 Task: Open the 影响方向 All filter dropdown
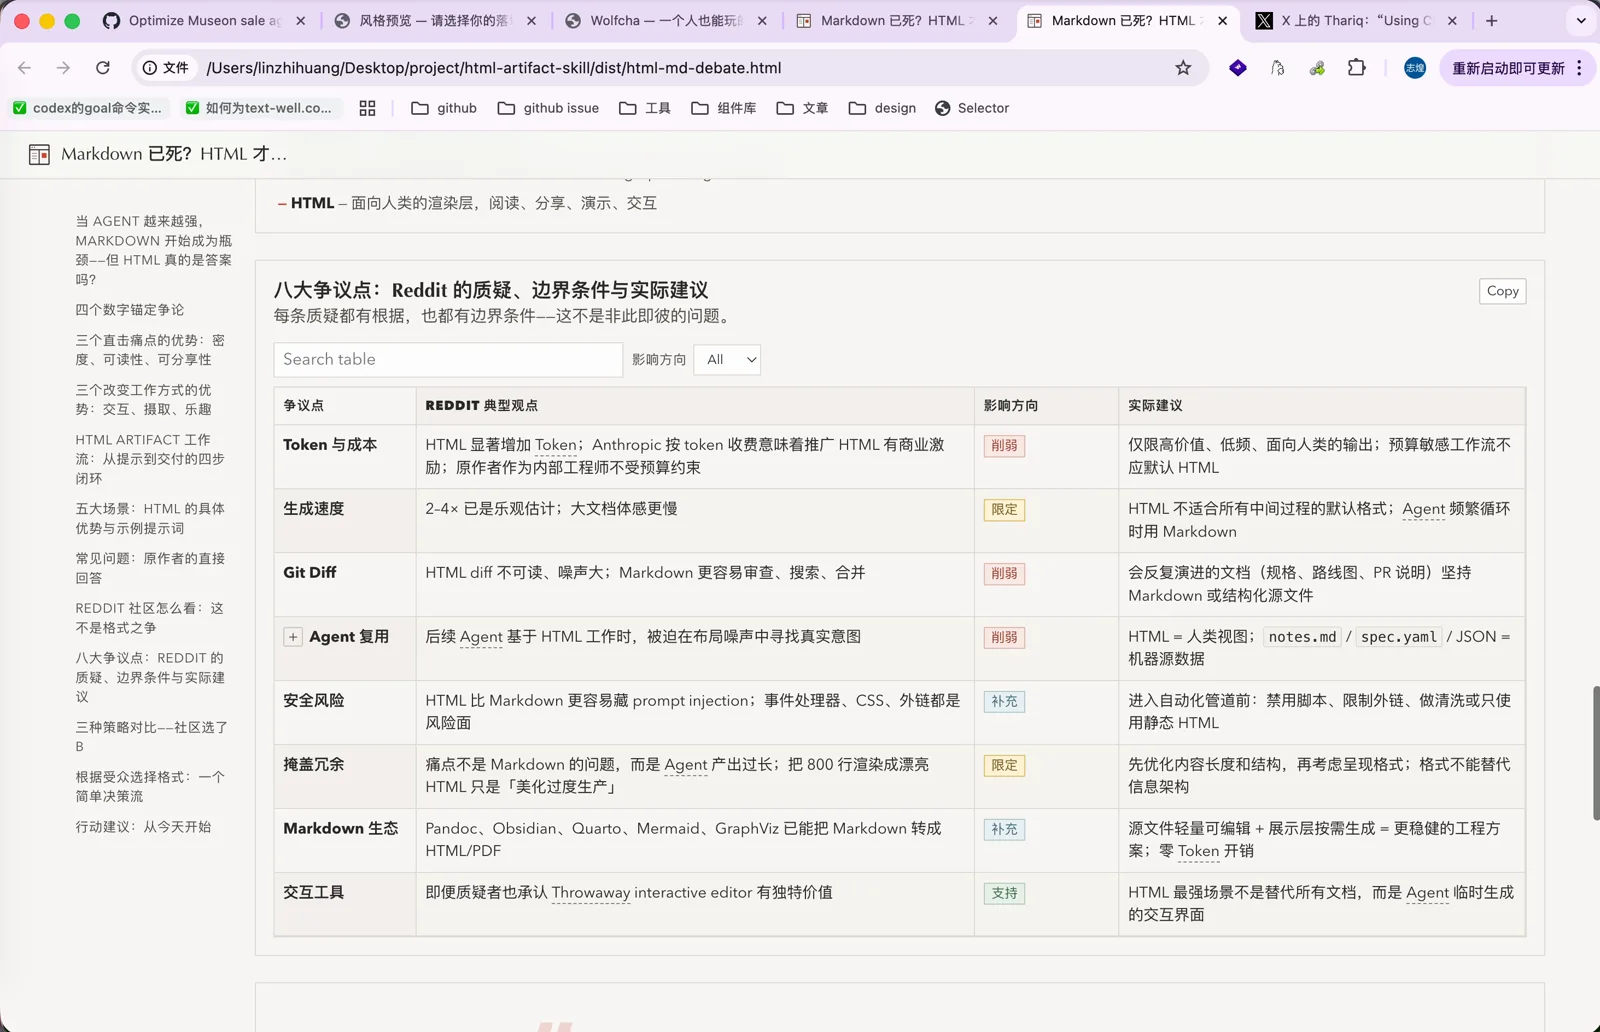click(x=727, y=360)
